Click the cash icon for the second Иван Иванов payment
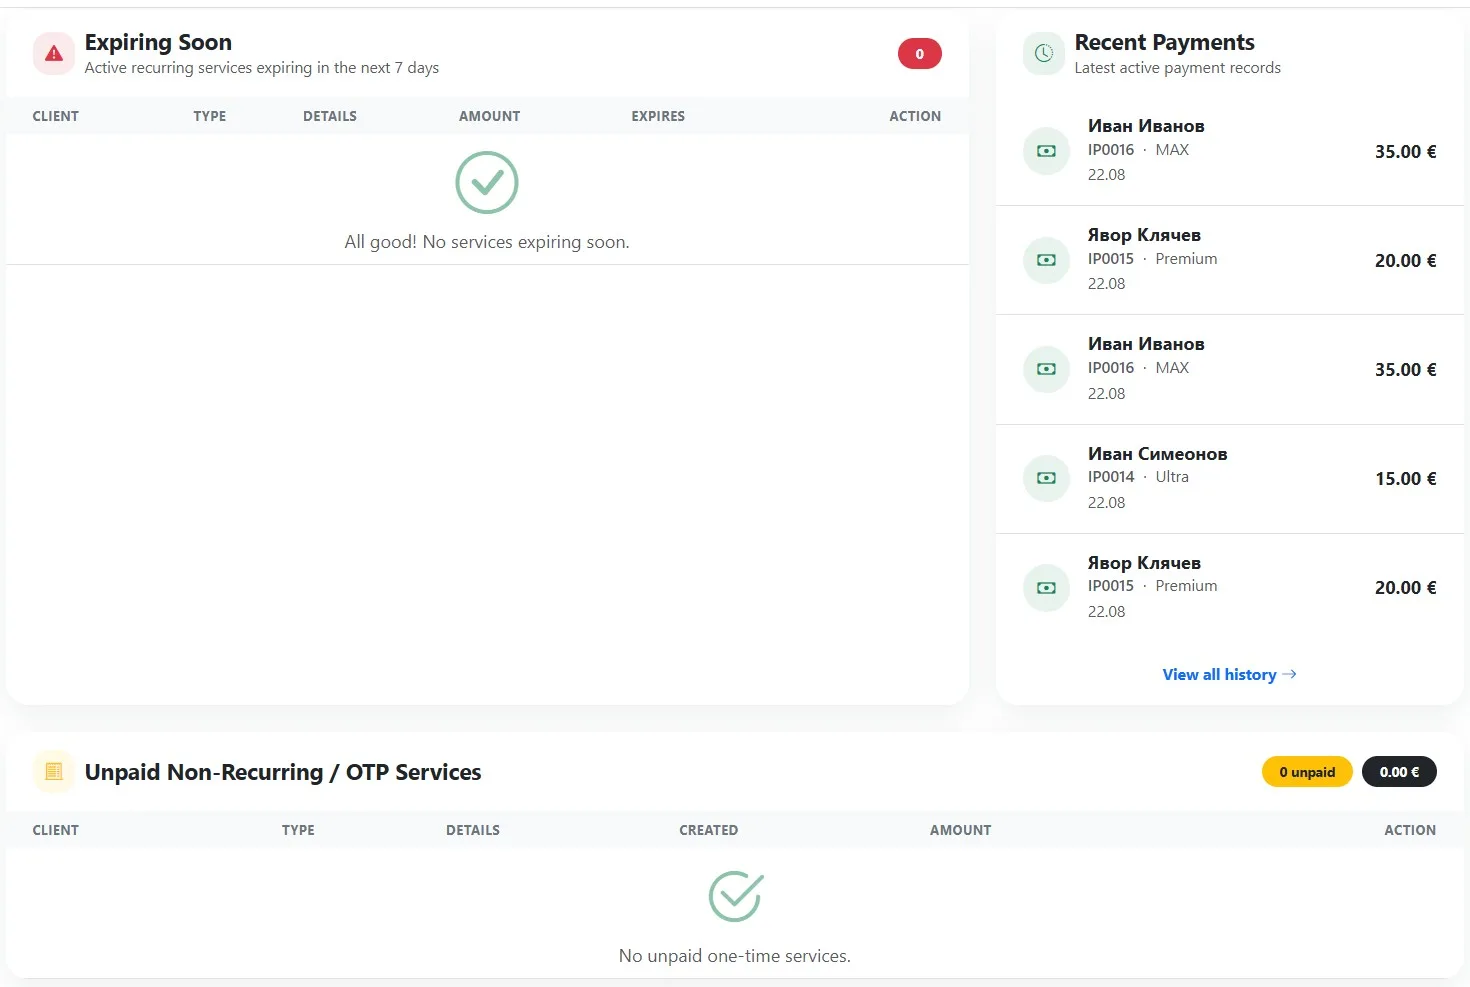The height and width of the screenshot is (987, 1470). pyautogui.click(x=1046, y=369)
